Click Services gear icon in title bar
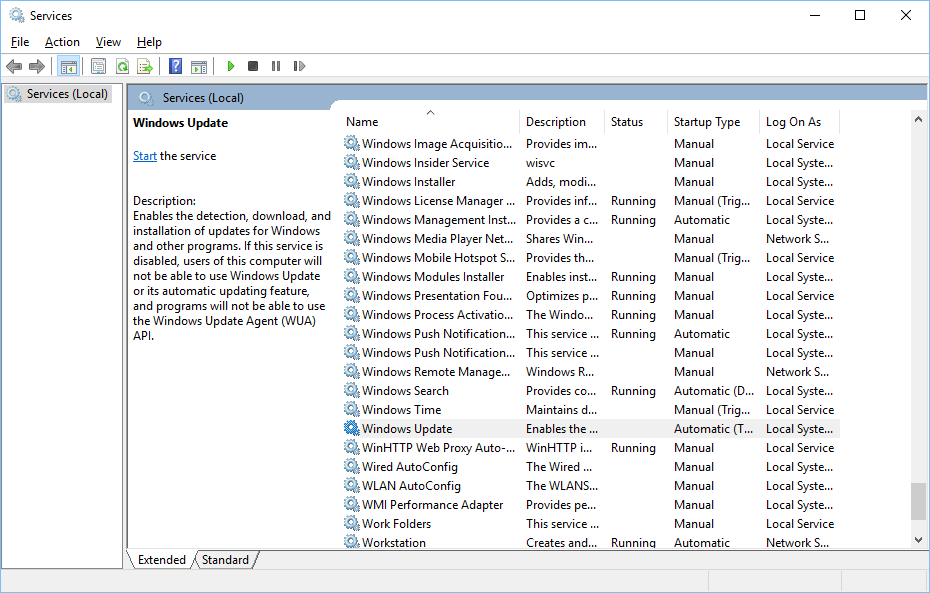 [17, 15]
